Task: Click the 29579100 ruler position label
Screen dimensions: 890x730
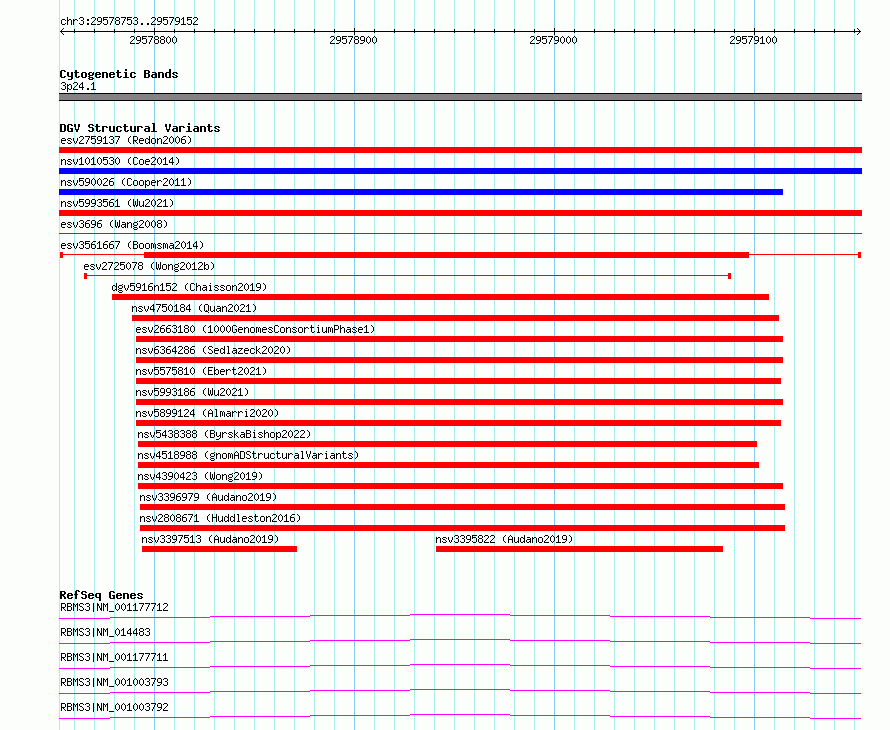Action: point(753,40)
